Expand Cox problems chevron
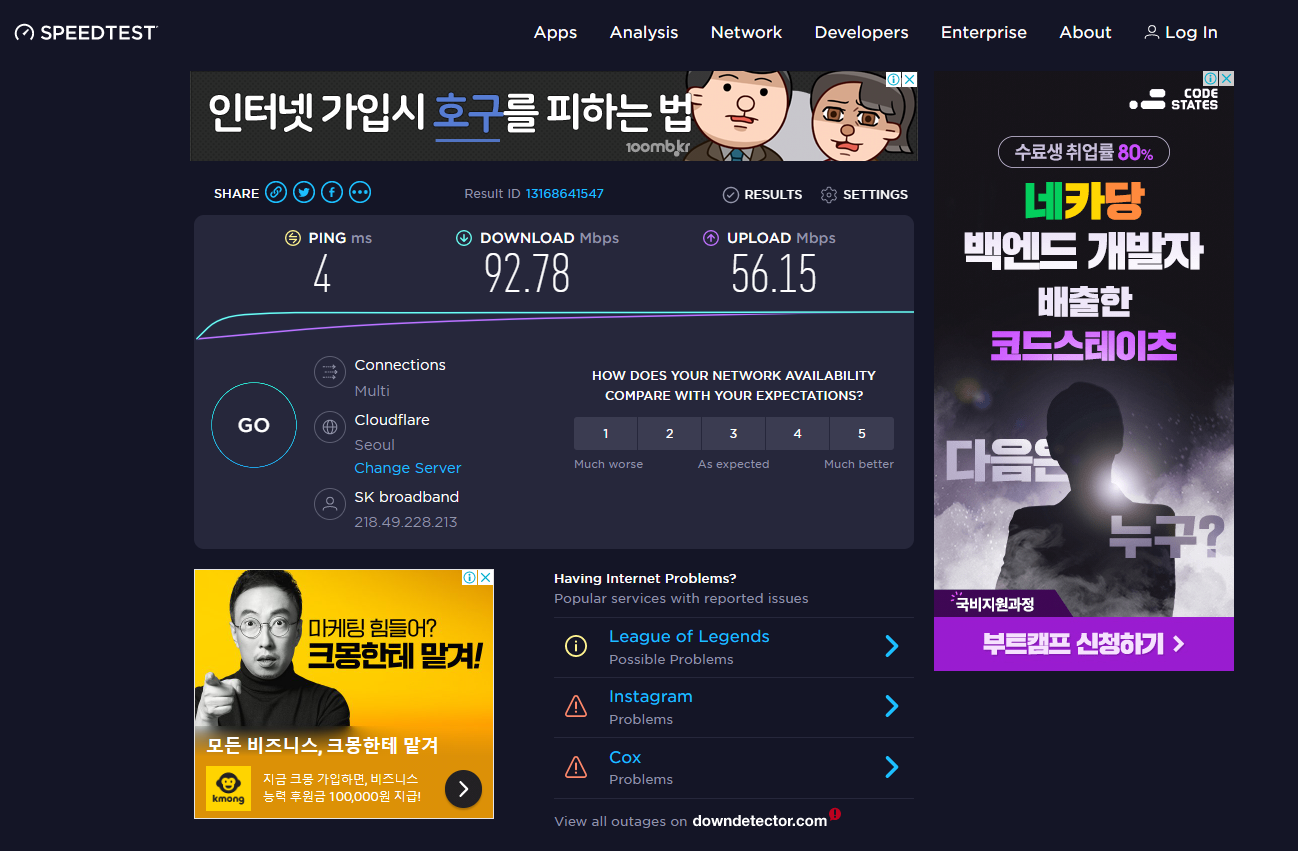Viewport: 1298px width, 851px height. [x=891, y=767]
